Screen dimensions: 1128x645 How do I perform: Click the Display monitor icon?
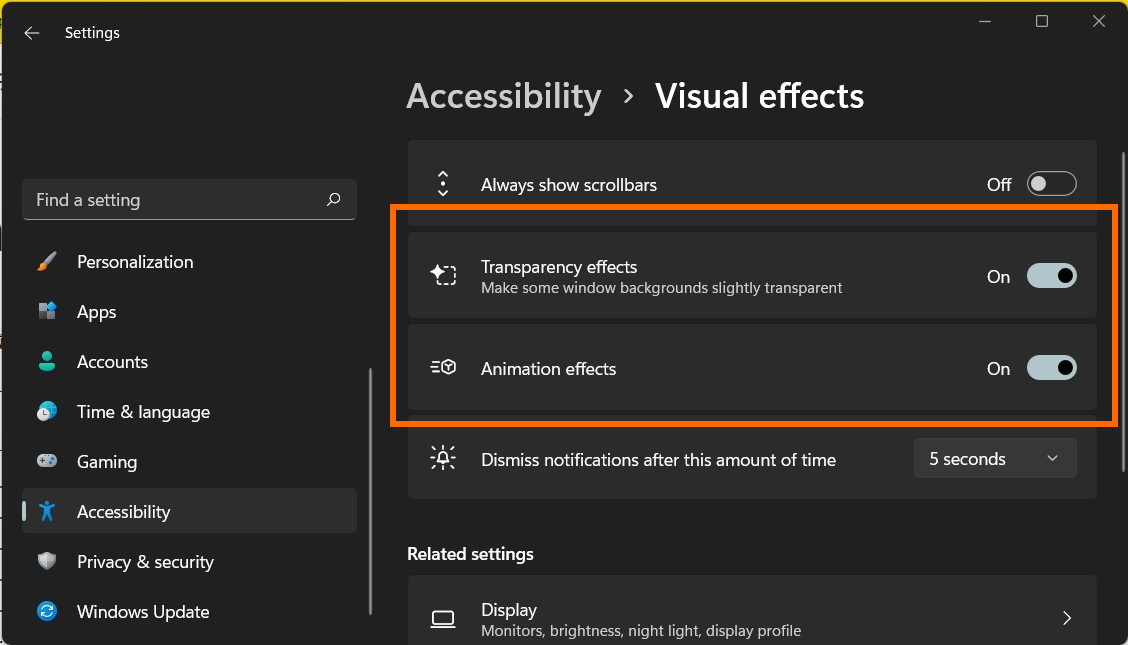(x=443, y=618)
